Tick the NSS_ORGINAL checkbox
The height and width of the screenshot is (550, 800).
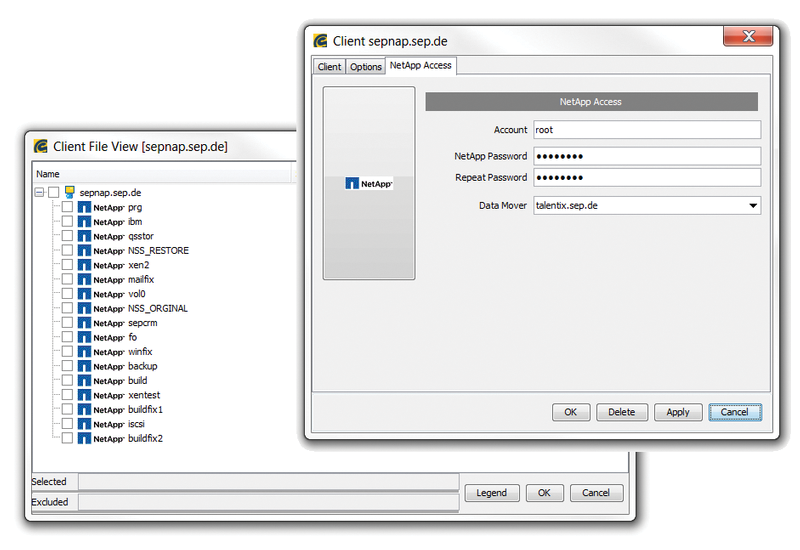pyautogui.click(x=67, y=308)
